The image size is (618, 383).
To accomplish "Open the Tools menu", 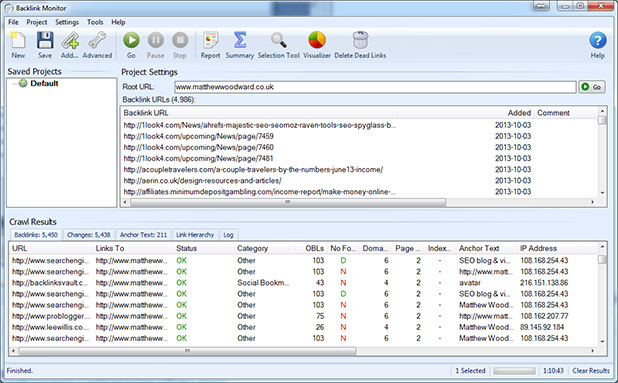I will pyautogui.click(x=95, y=22).
